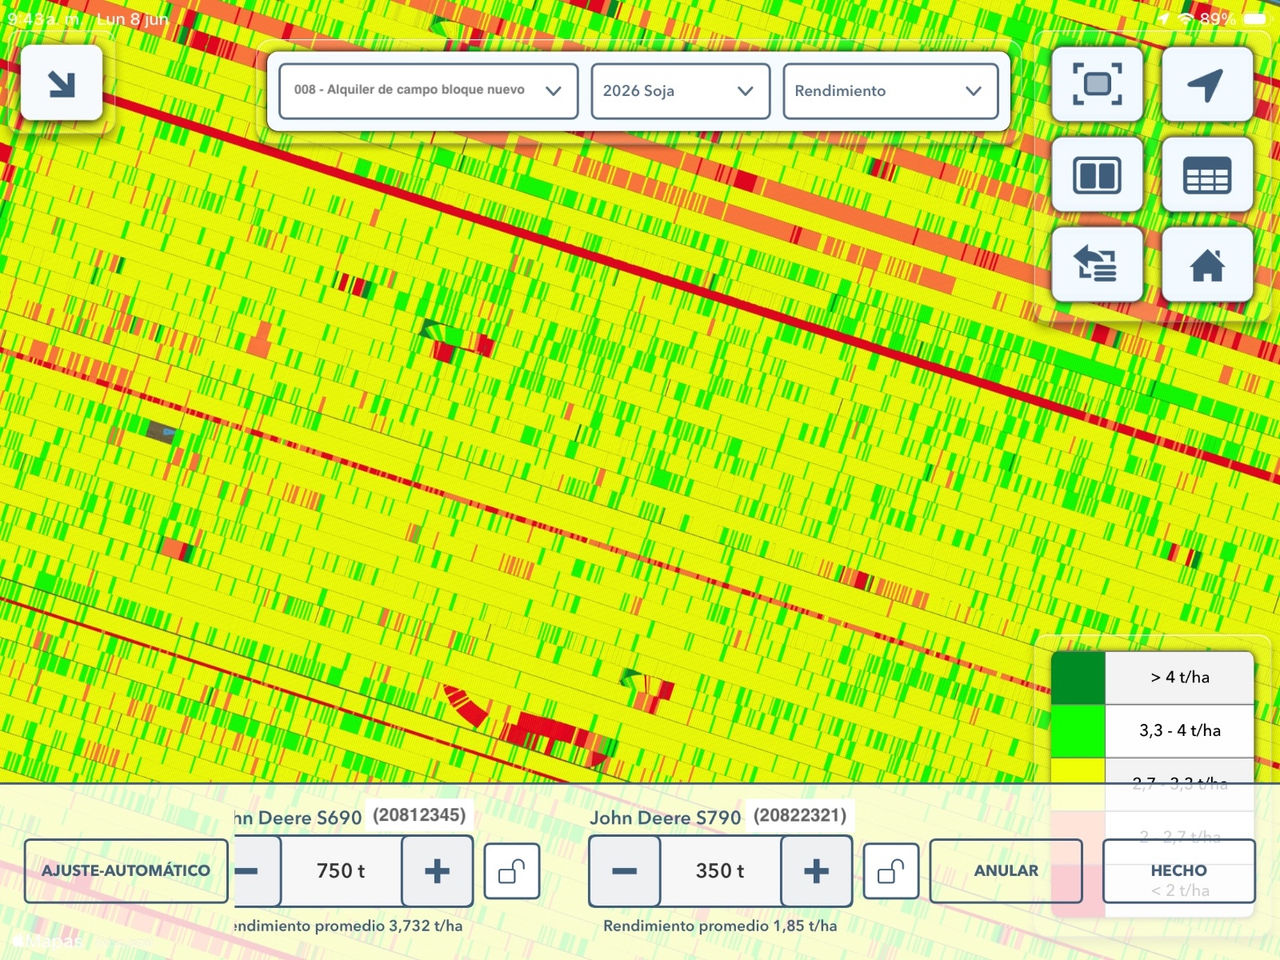Increase John Deere S790 weight with plus
This screenshot has width=1280, height=960.
(x=816, y=871)
